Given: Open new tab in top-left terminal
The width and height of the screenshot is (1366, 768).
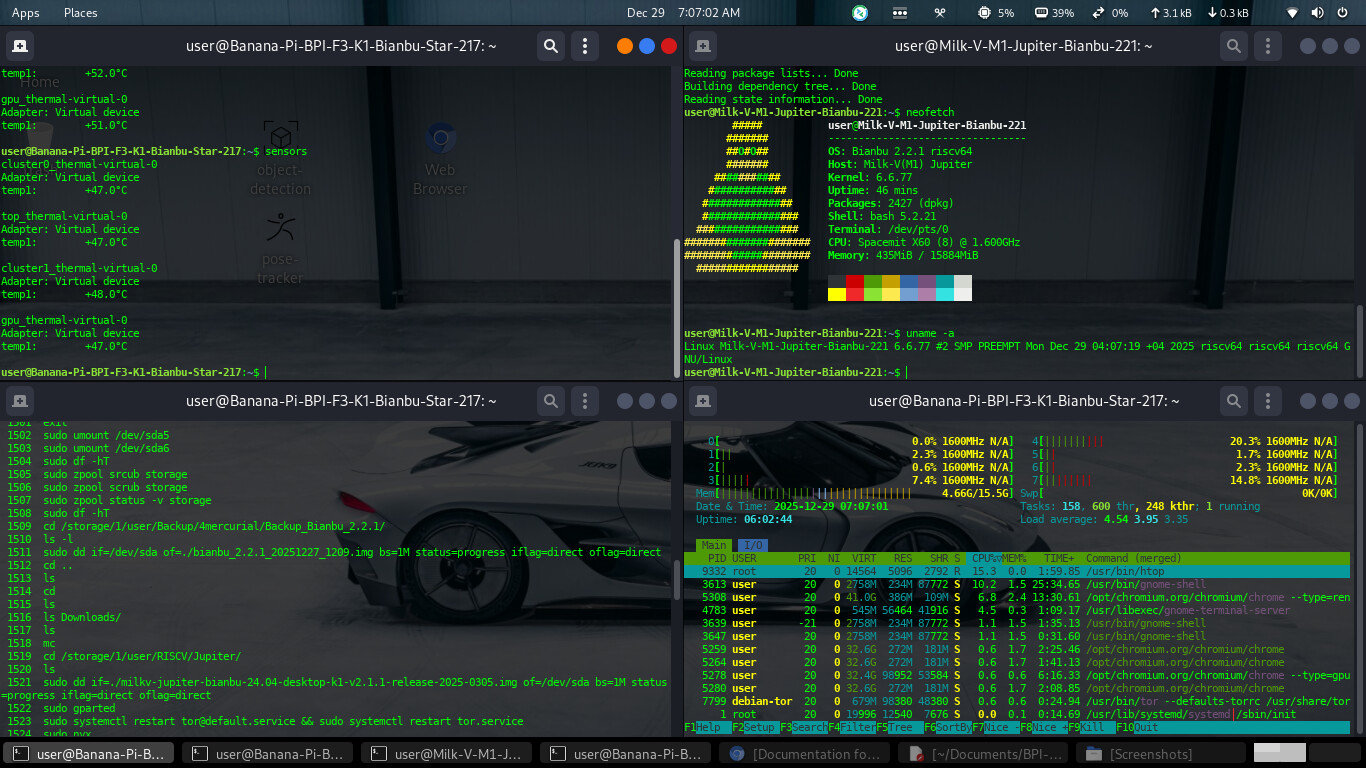Looking at the screenshot, I should click(20, 46).
